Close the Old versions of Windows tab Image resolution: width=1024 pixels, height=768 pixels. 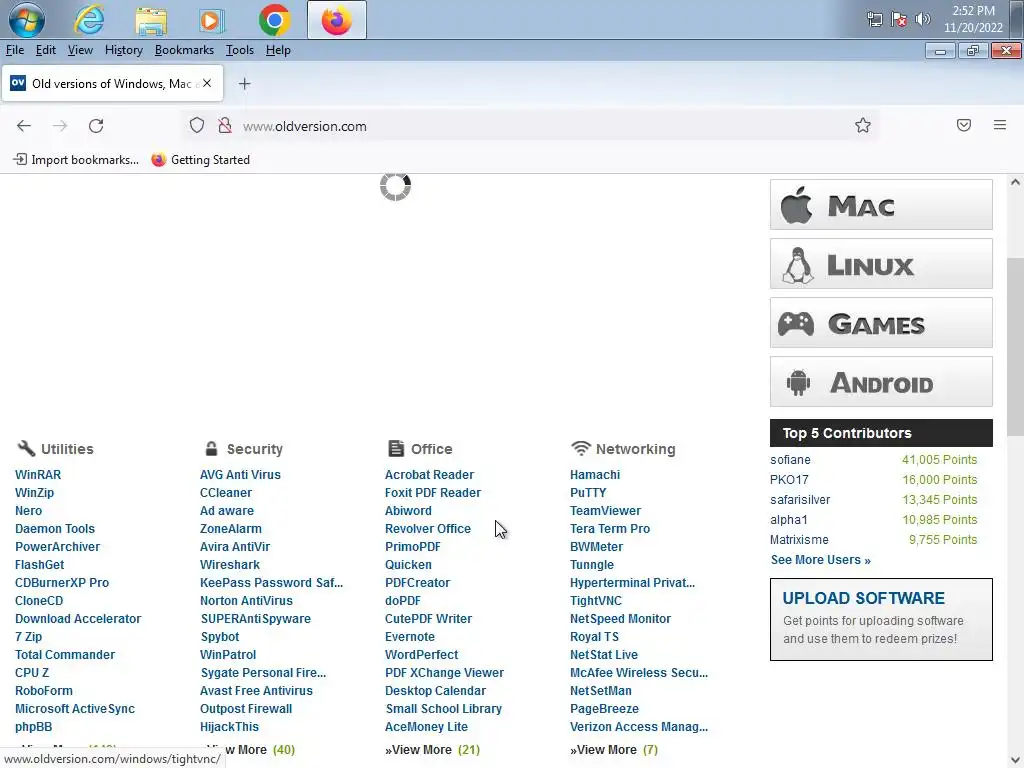pyautogui.click(x=207, y=84)
